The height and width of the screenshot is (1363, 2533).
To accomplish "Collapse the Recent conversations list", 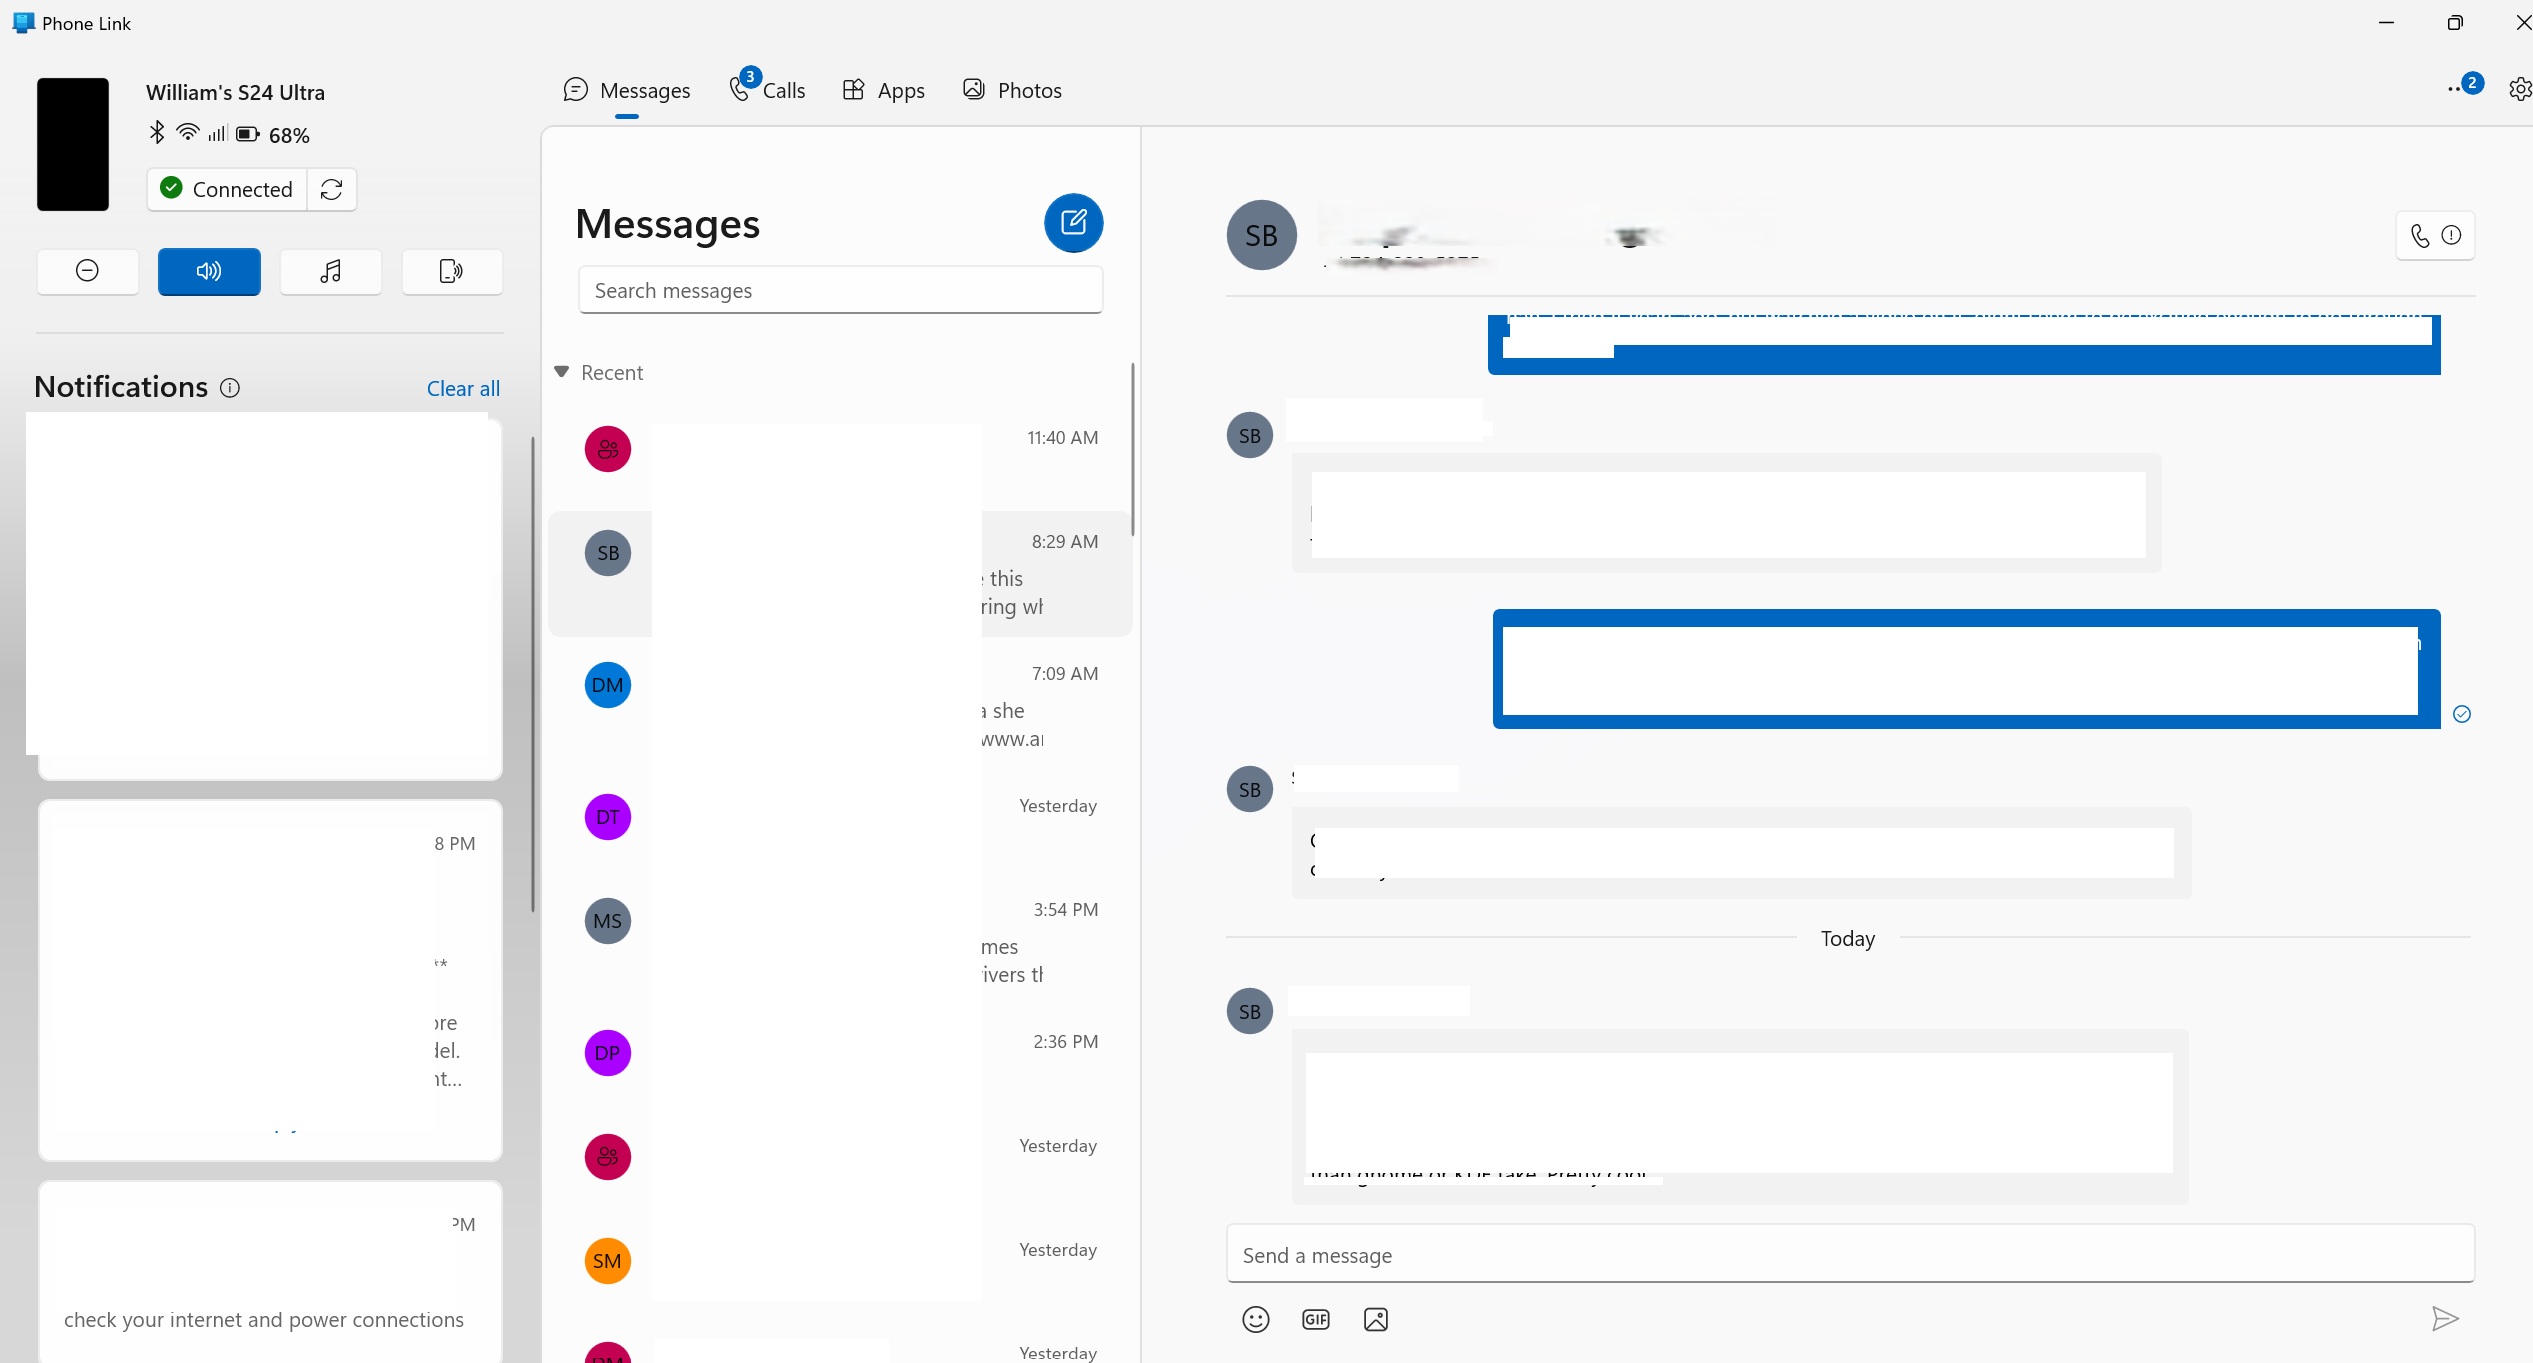I will tap(562, 372).
